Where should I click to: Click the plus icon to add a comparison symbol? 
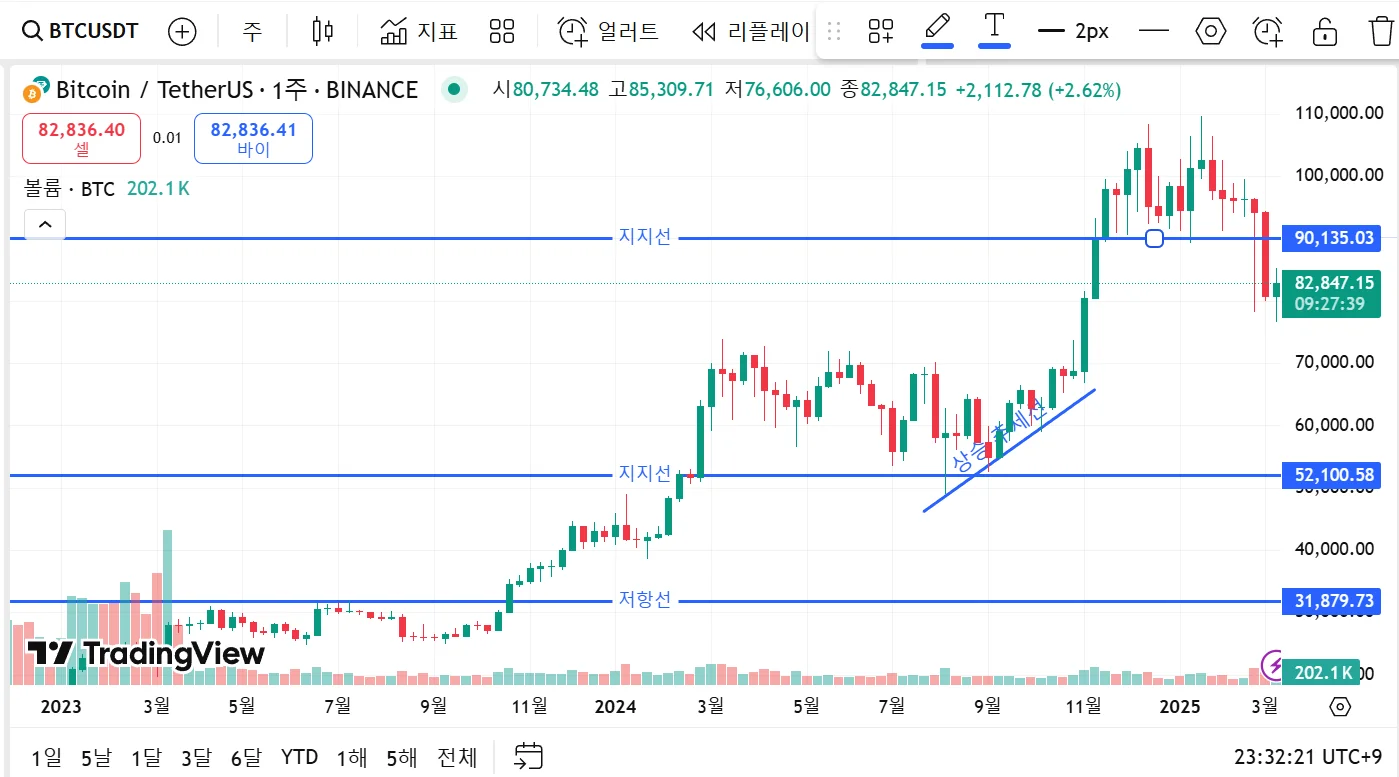point(182,31)
